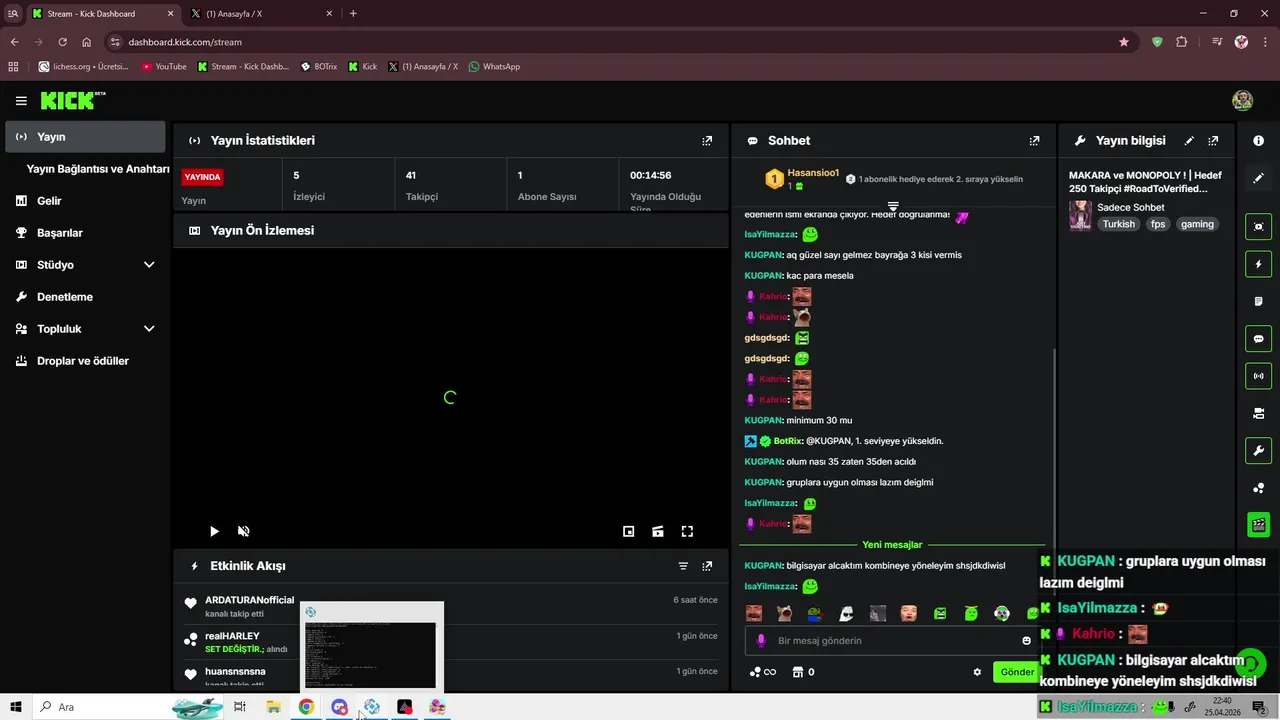Viewport: 1280px width, 720px height.
Task: Open the Etkinlik Akışı filter icon
Action: [683, 566]
